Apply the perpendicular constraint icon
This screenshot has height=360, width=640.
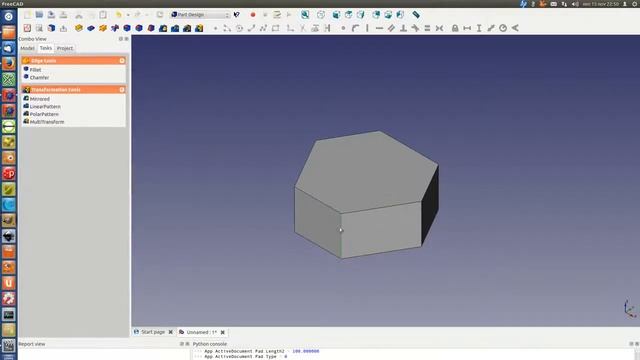[403, 28]
